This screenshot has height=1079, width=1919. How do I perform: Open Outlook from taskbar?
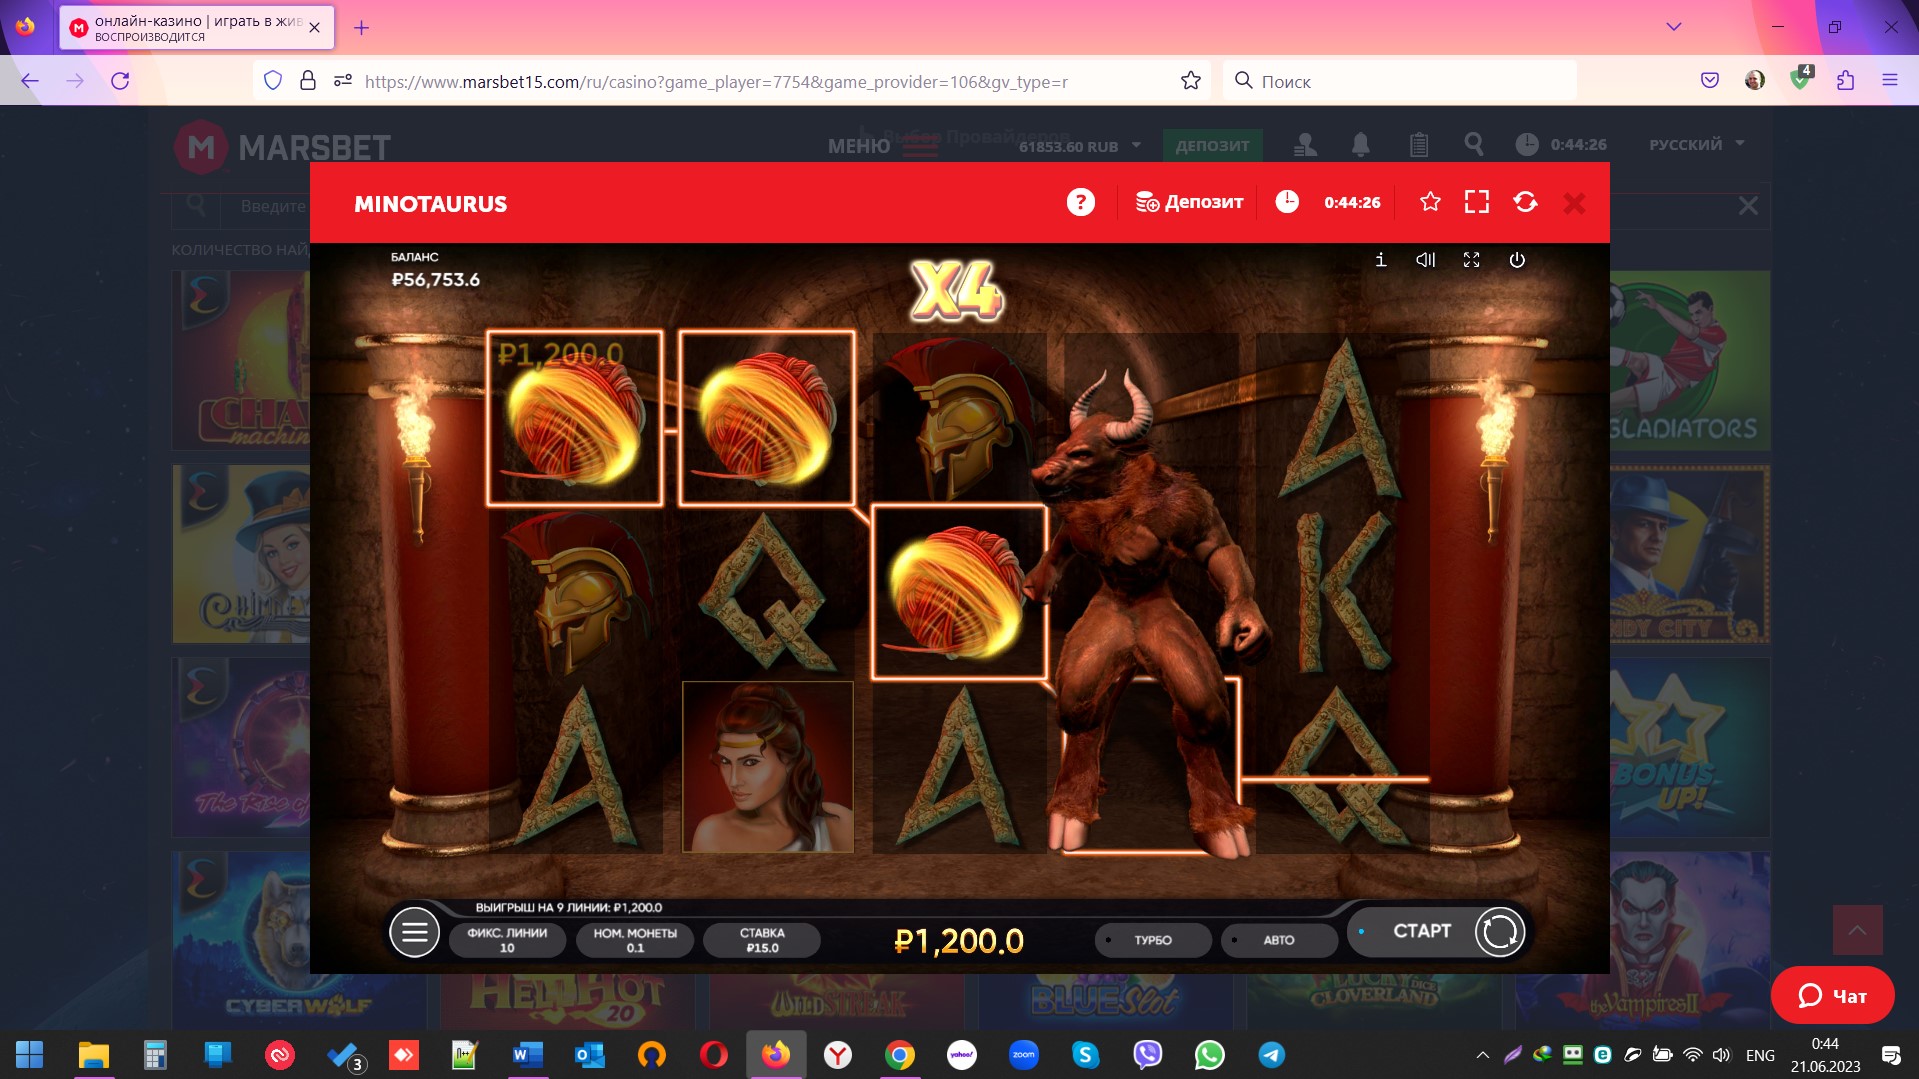click(x=589, y=1055)
